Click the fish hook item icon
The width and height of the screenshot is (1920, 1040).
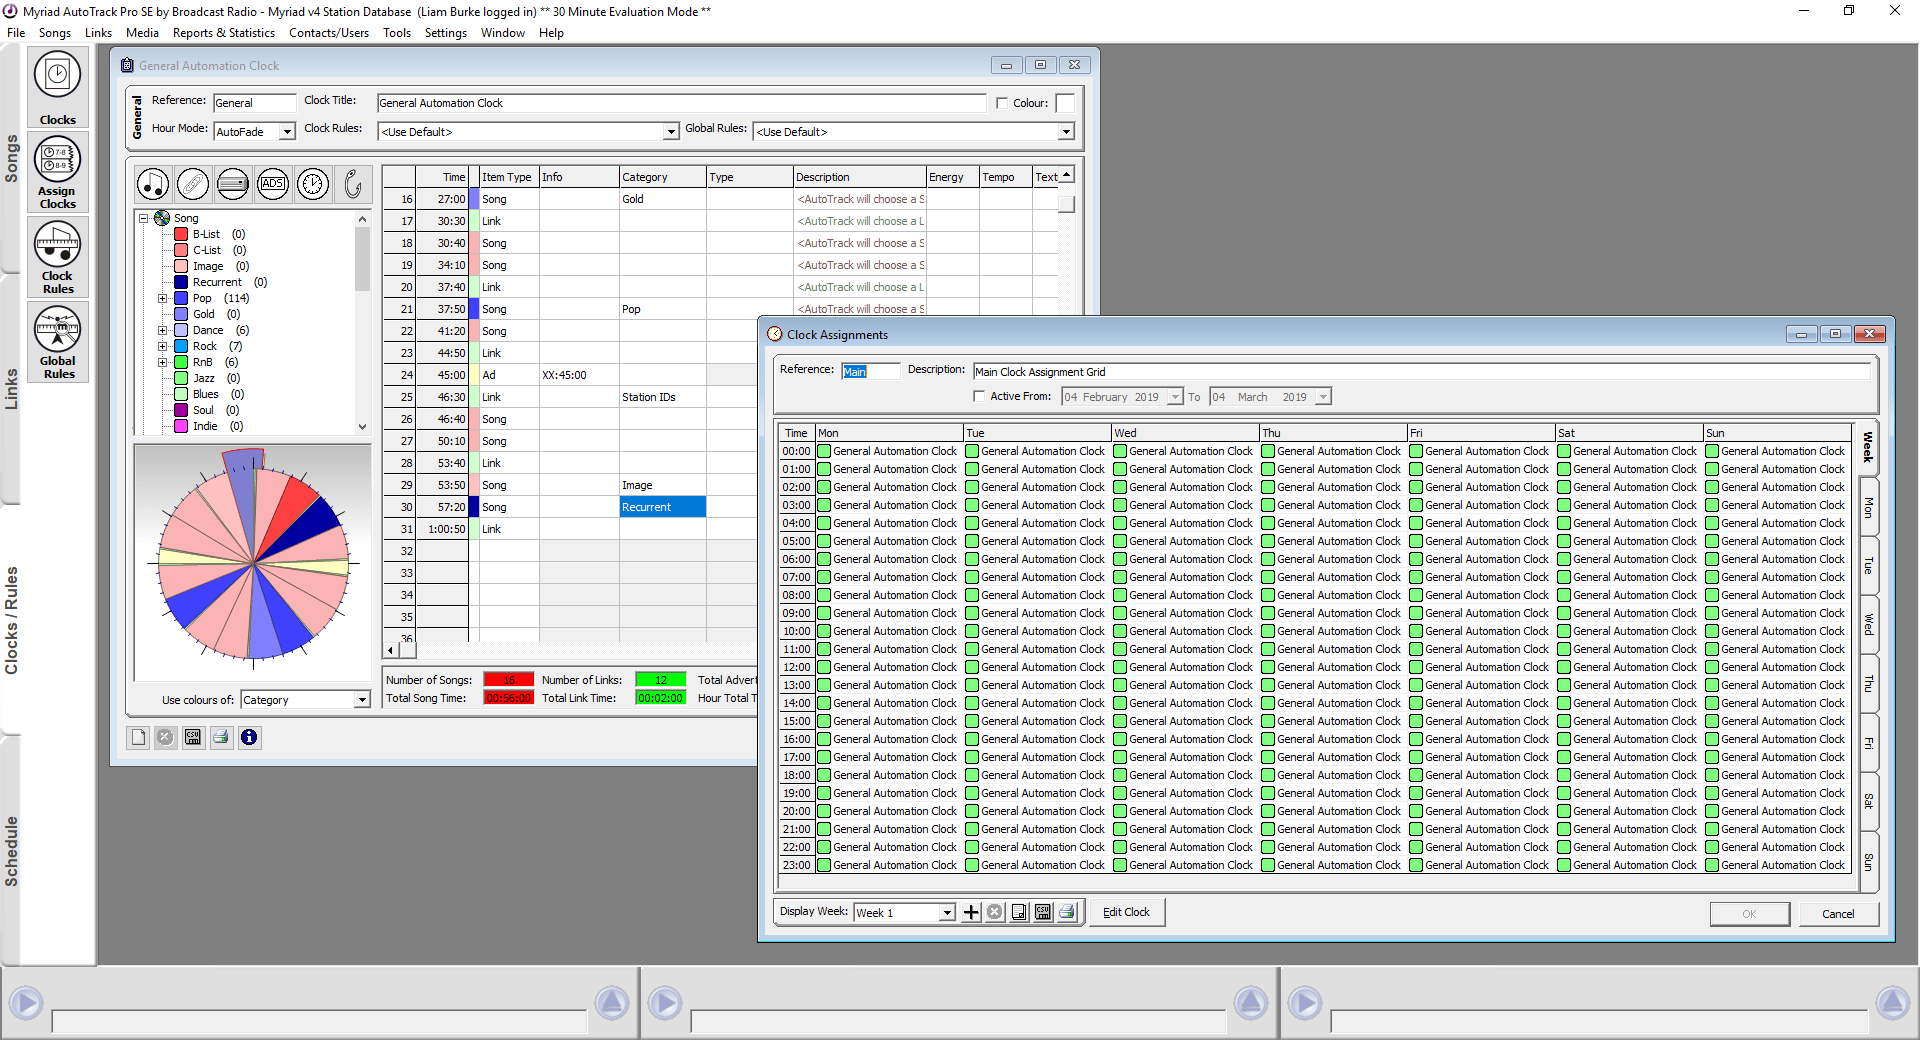353,184
